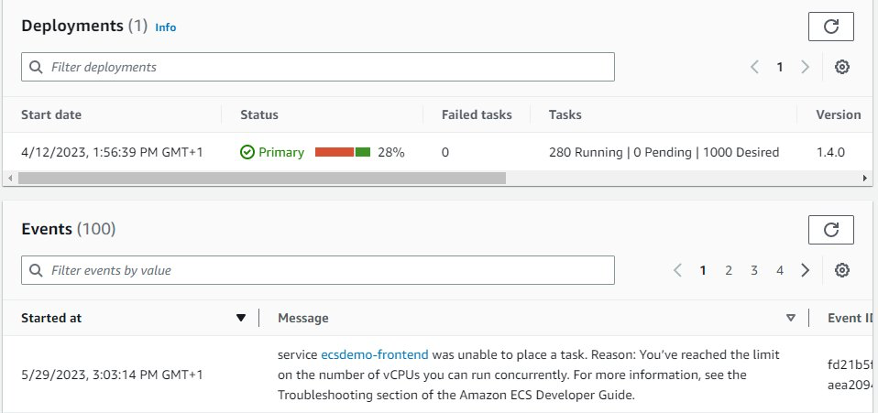Select Events page 1
Viewport: 879px width, 414px height.
[702, 271]
